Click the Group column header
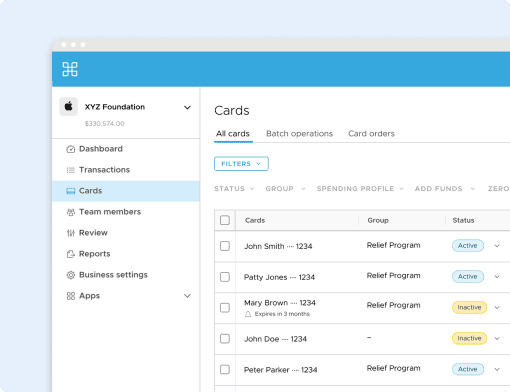 pyautogui.click(x=378, y=220)
